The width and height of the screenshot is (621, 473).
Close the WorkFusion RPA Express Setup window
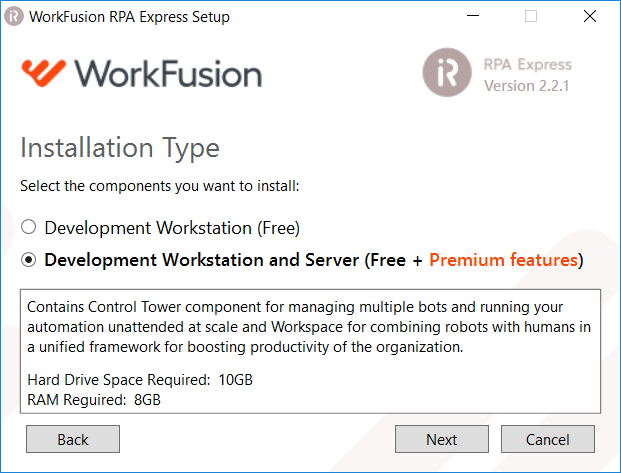click(x=590, y=16)
